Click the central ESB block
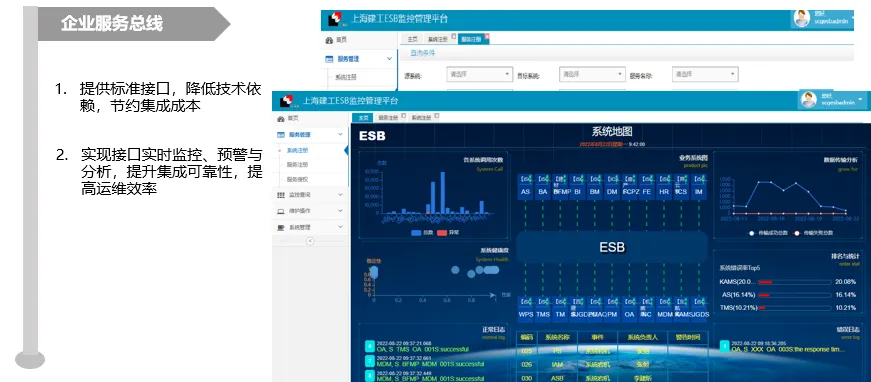Screen dimensions: 871x382 click(x=612, y=248)
